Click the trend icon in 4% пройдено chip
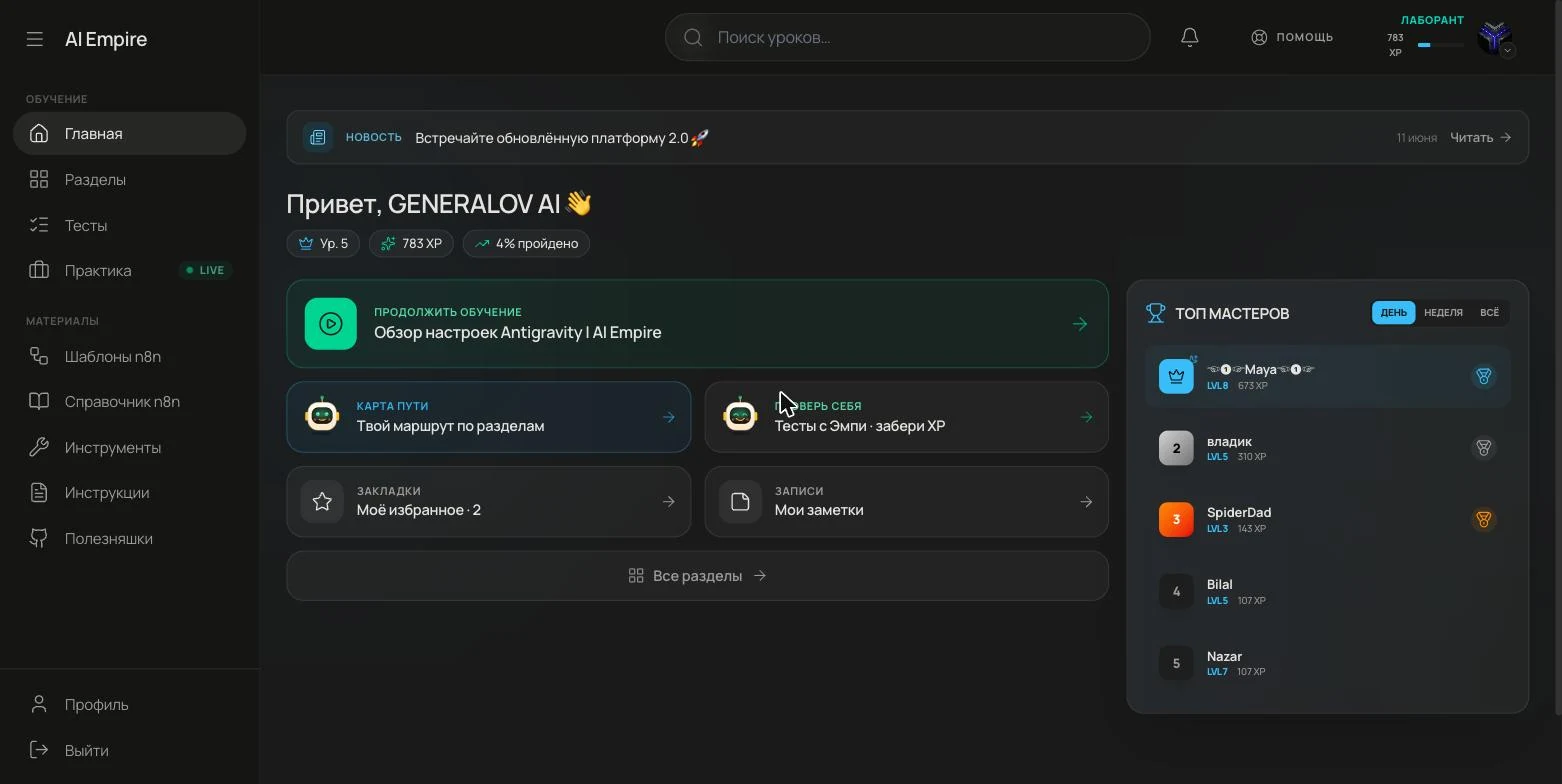The height and width of the screenshot is (784, 1562). [x=482, y=243]
